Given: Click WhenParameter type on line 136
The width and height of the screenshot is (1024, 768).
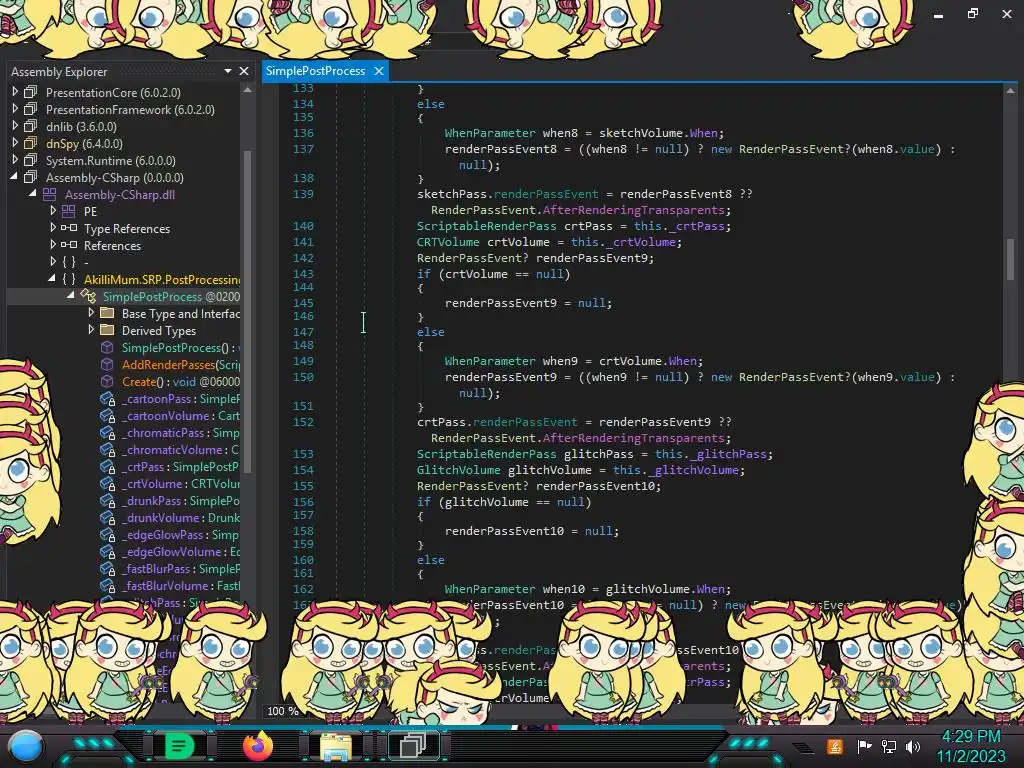Looking at the screenshot, I should coord(490,133).
